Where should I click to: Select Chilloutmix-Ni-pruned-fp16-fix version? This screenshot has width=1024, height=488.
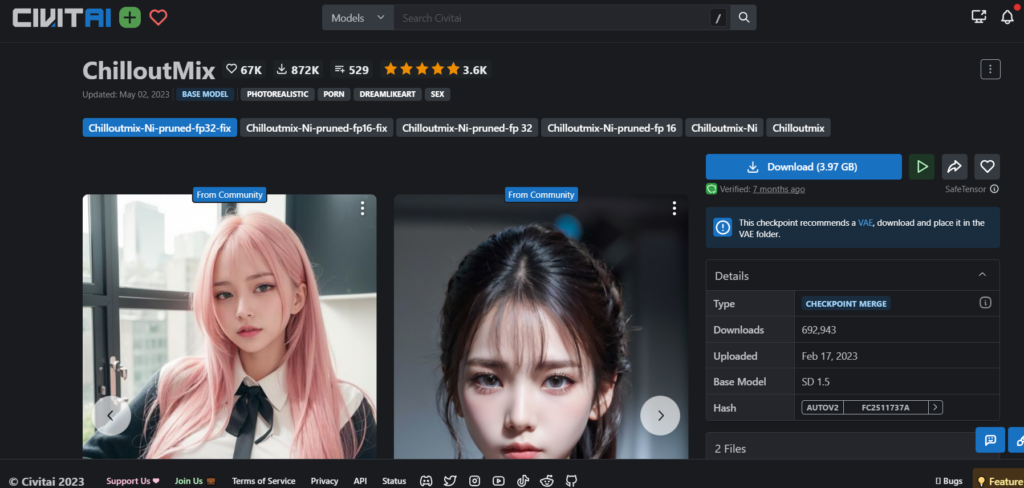point(317,128)
